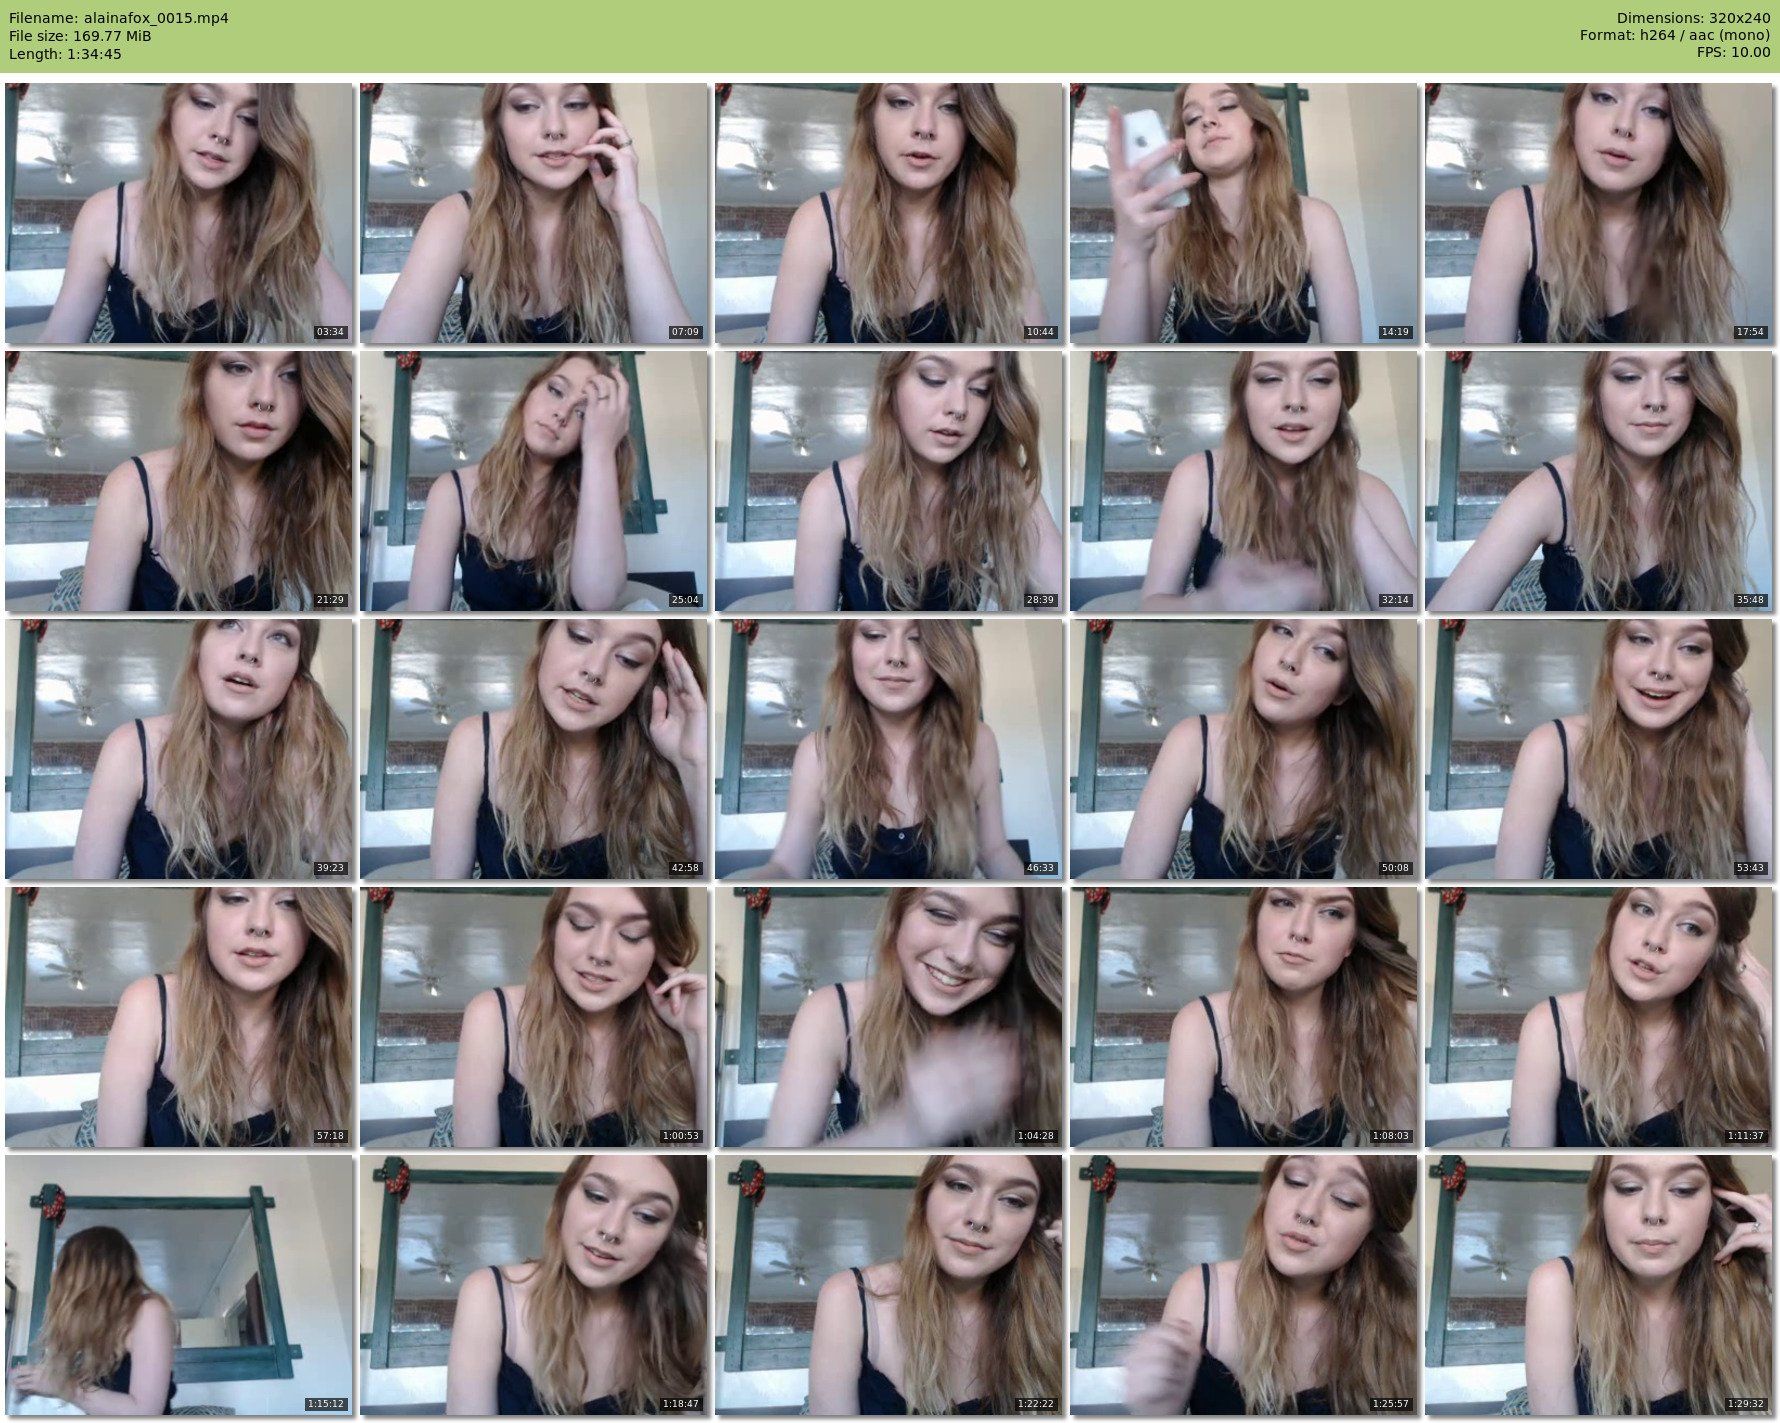Select the FPS 10.00 text
This screenshot has height=1423, width=1780.
click(x=1734, y=54)
